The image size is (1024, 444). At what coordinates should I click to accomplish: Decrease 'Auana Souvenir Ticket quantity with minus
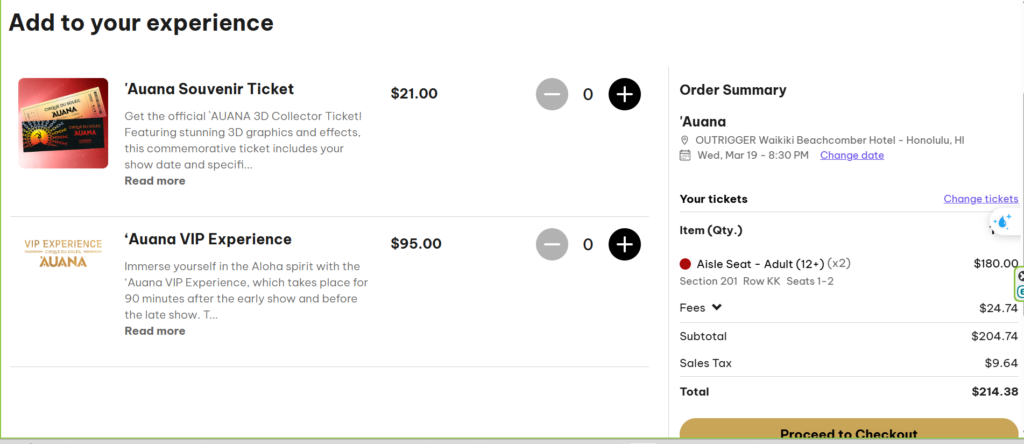552,94
